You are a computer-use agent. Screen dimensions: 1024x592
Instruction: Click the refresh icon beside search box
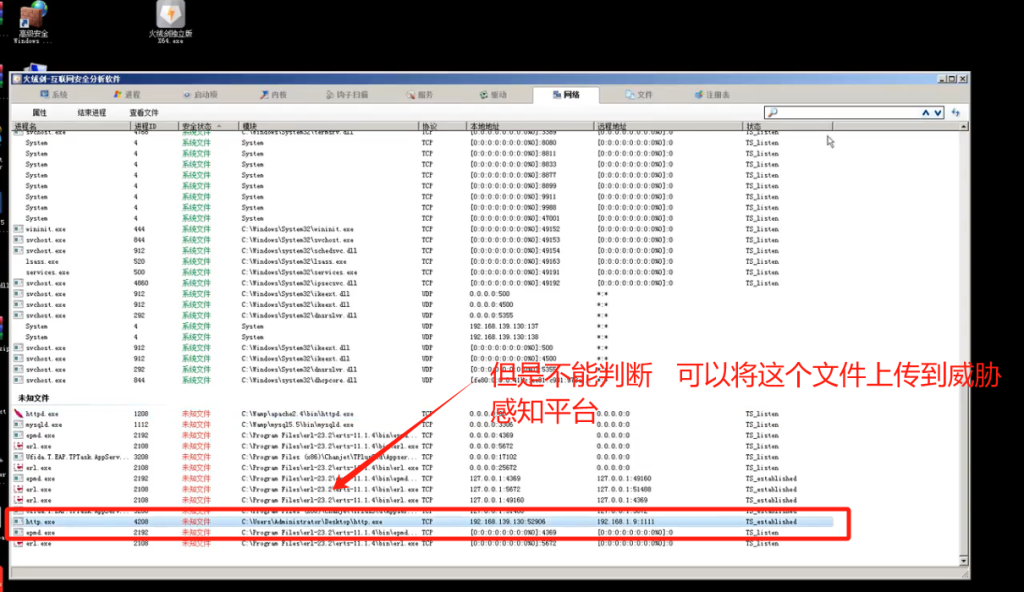pos(955,112)
